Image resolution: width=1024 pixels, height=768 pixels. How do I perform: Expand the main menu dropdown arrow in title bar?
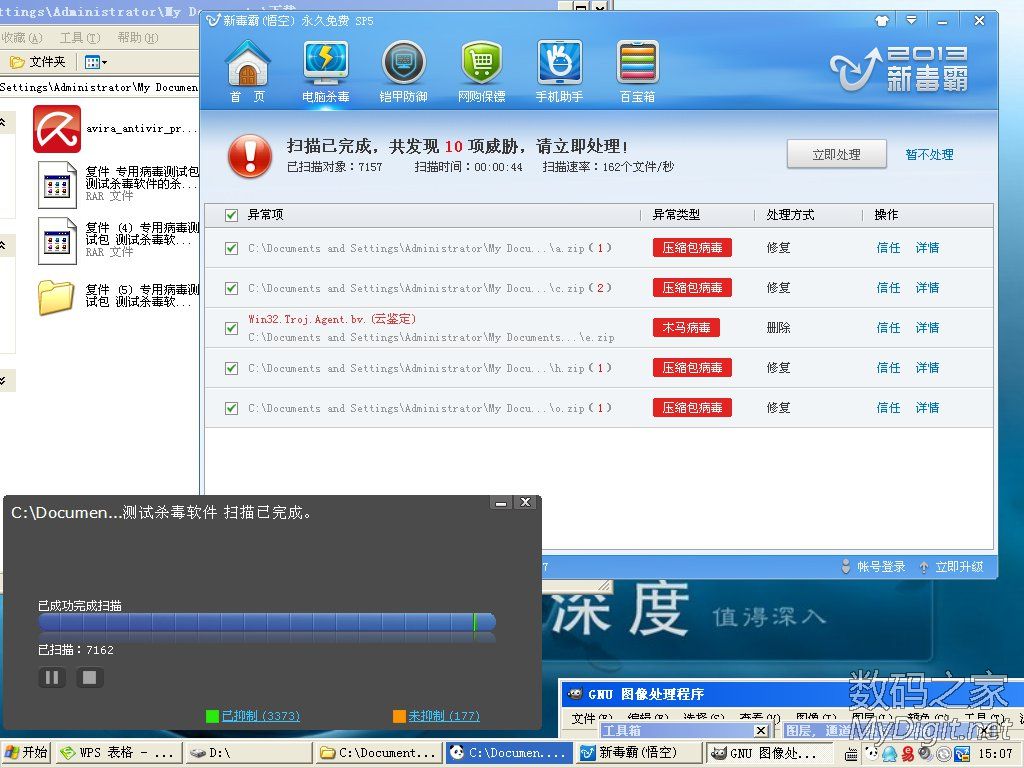(x=911, y=20)
